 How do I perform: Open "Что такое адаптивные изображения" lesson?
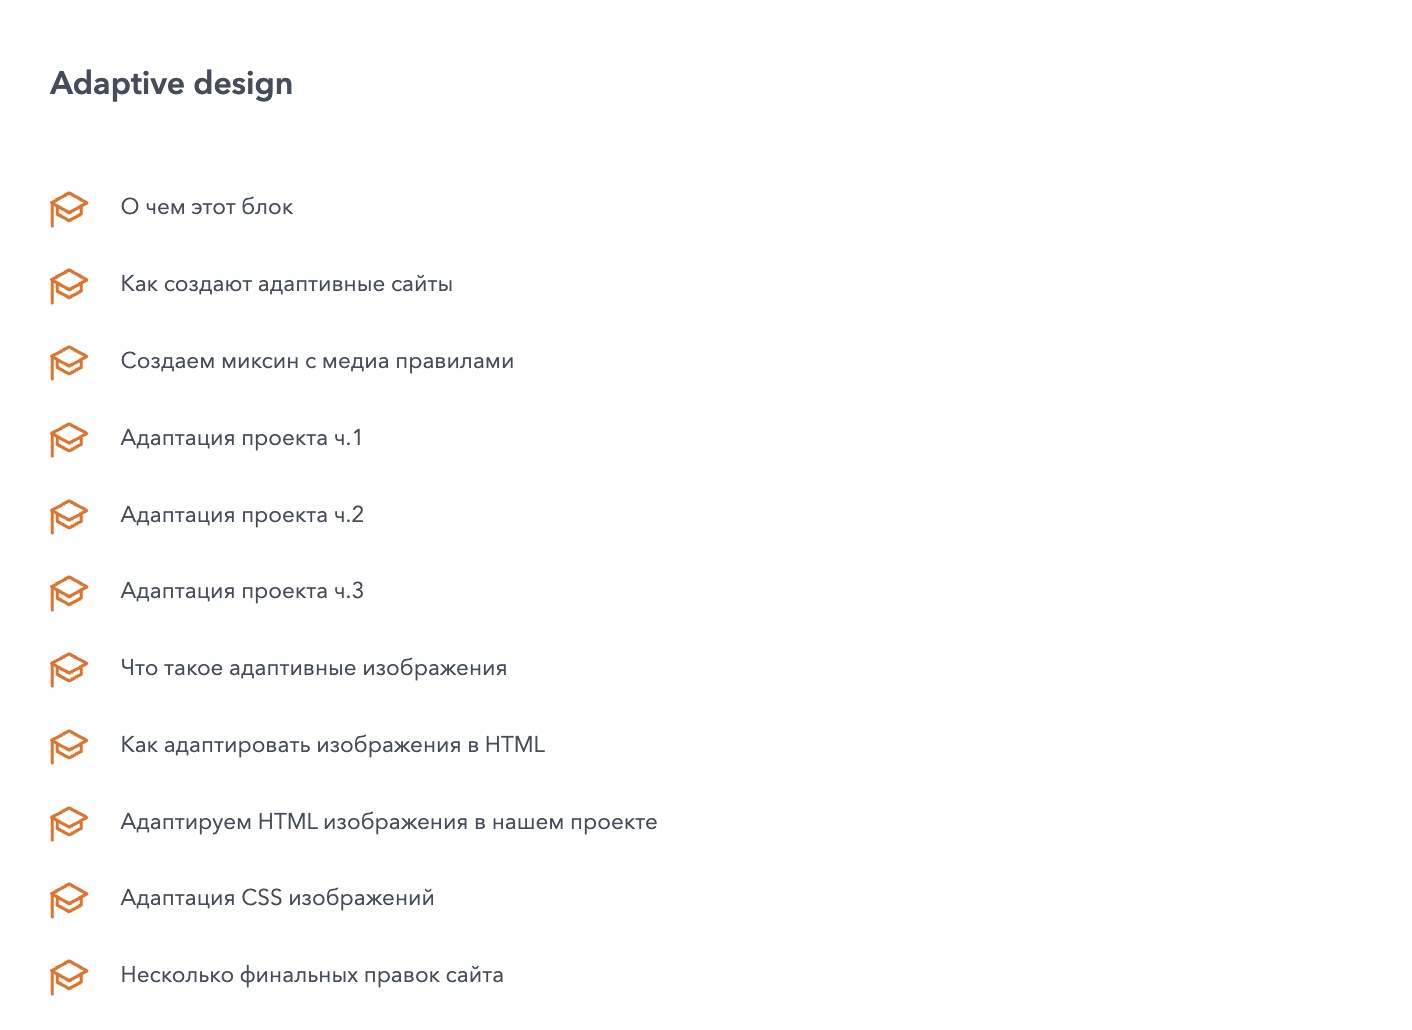(x=314, y=668)
